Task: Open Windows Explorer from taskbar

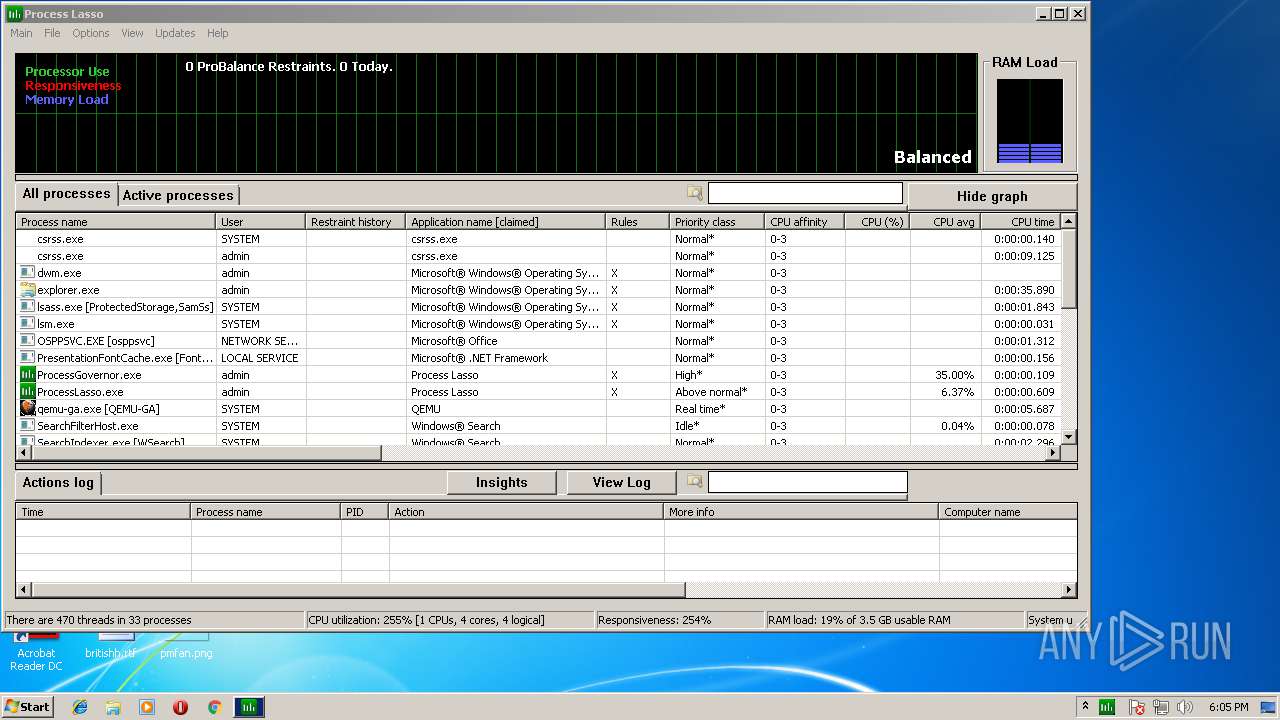Action: (113, 707)
